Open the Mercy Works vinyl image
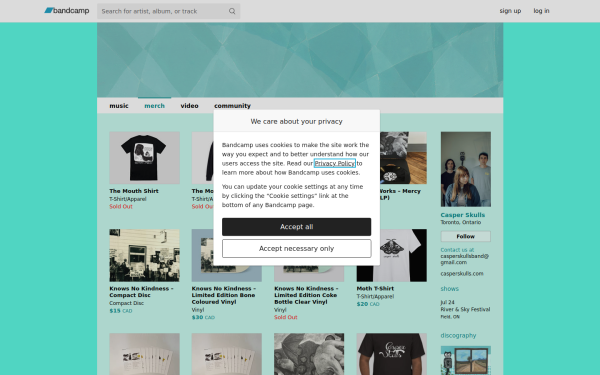Screen dimensions: 600x375 pos(403,158)
